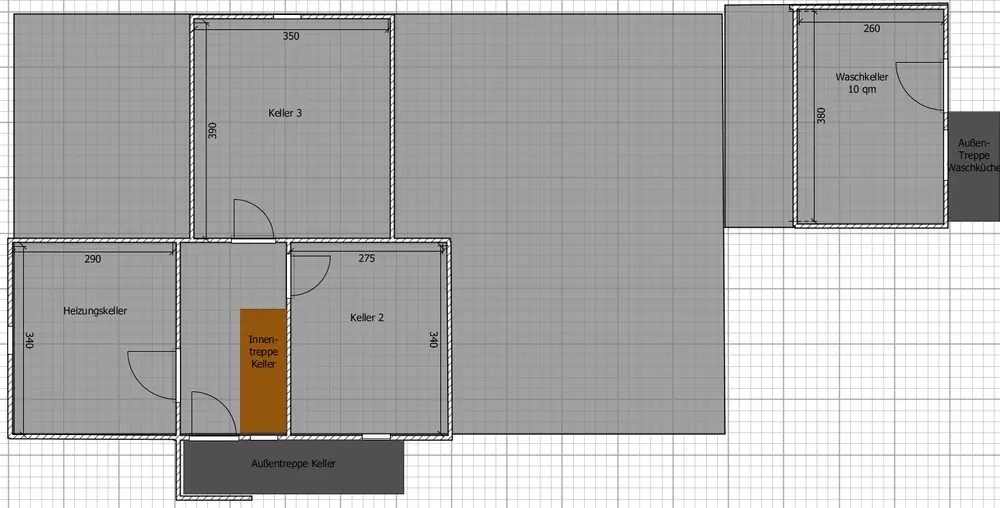Viewport: 1000px width, 508px height.
Task: Select the 340 dimension in Keller 2
Action: (x=433, y=341)
